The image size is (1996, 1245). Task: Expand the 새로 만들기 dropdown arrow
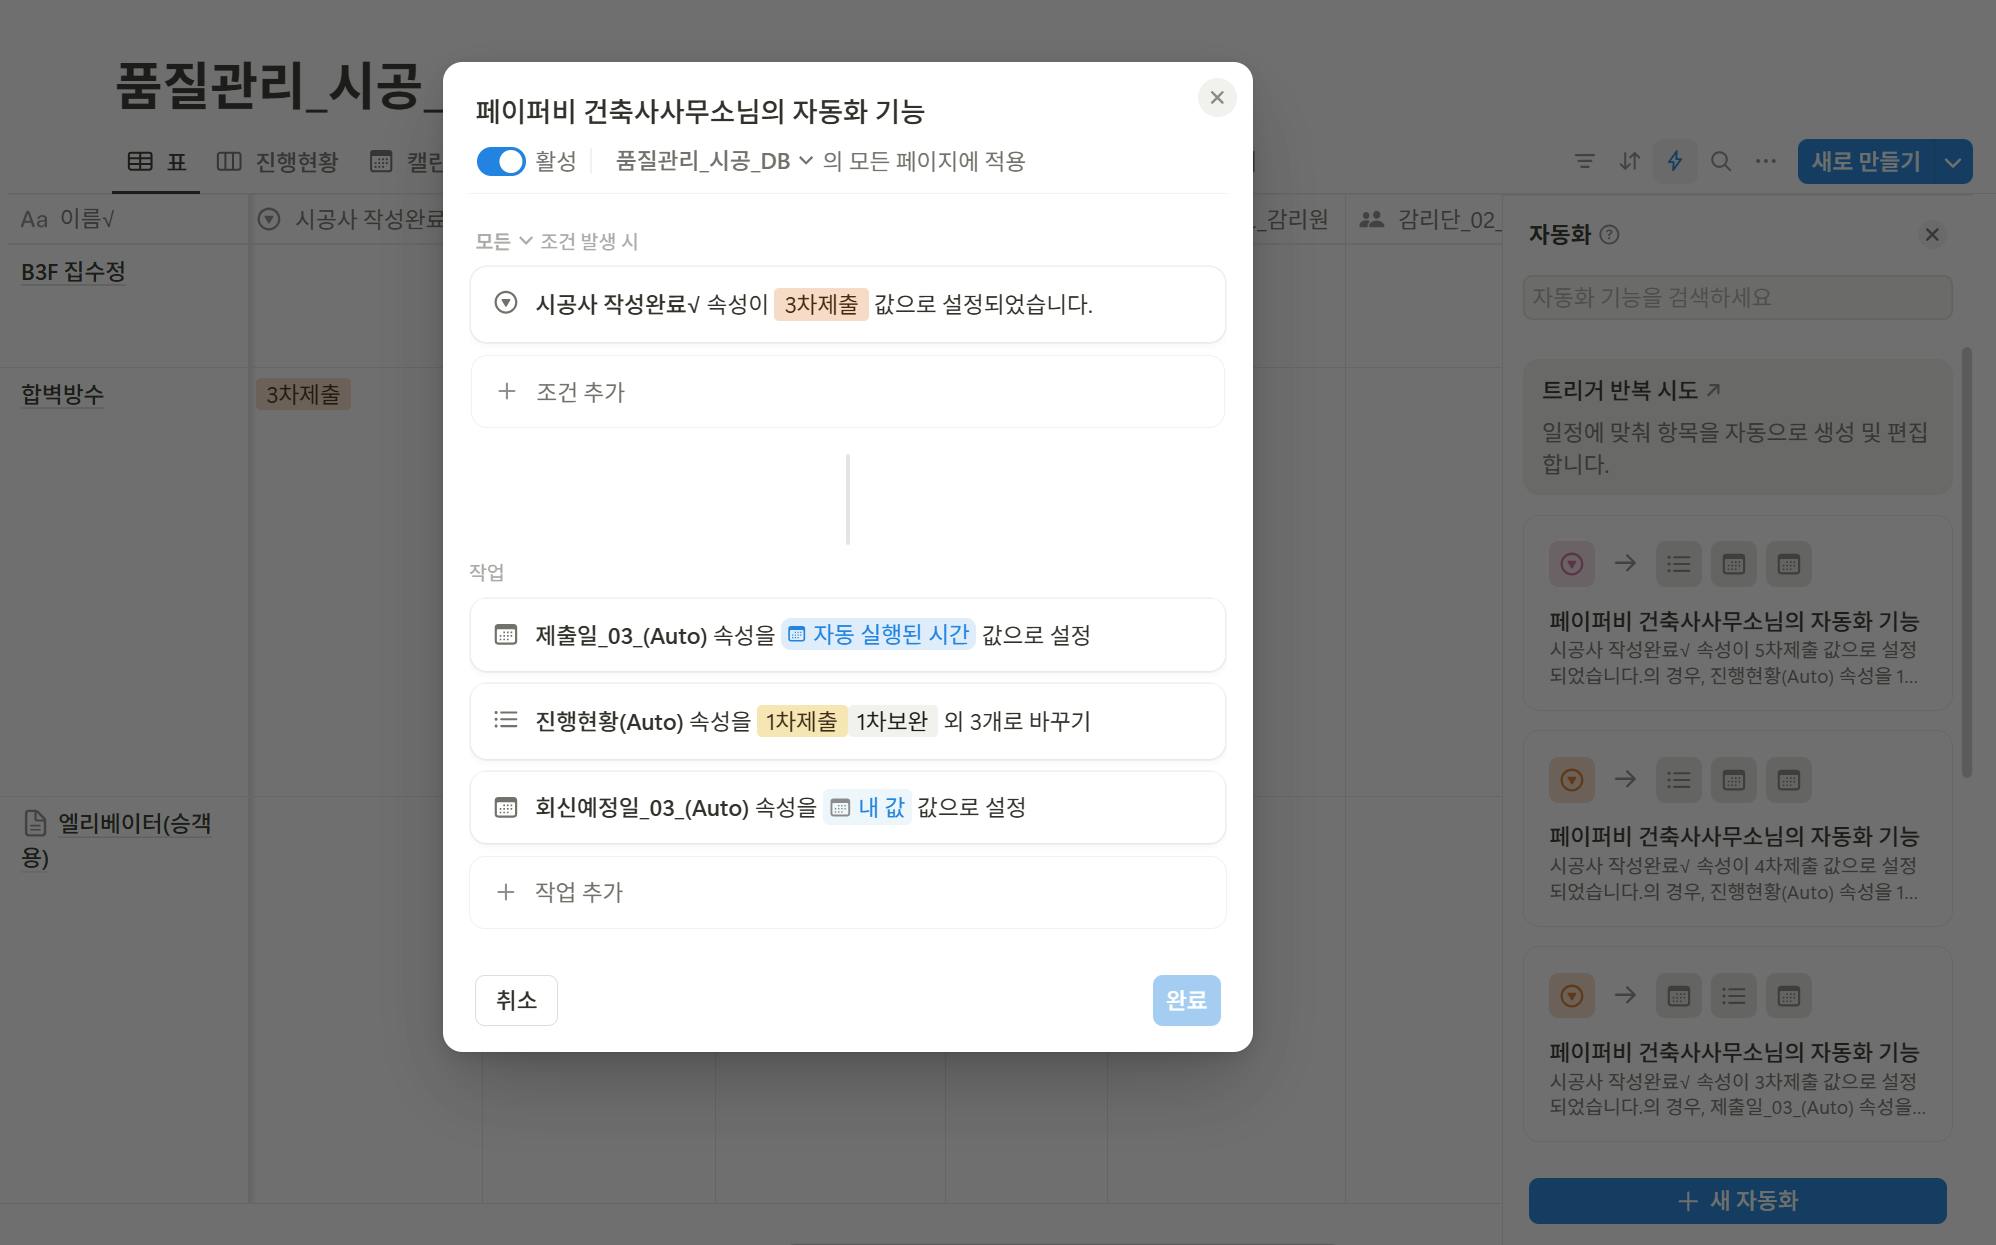pos(1953,162)
